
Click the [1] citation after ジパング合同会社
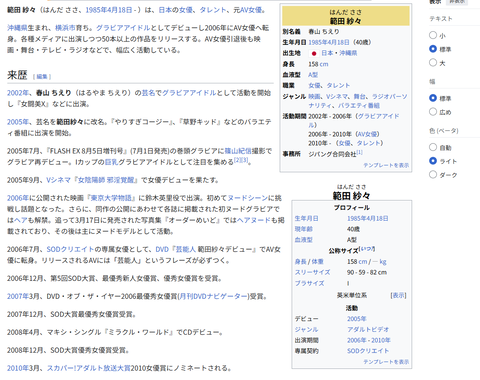pos(359,152)
